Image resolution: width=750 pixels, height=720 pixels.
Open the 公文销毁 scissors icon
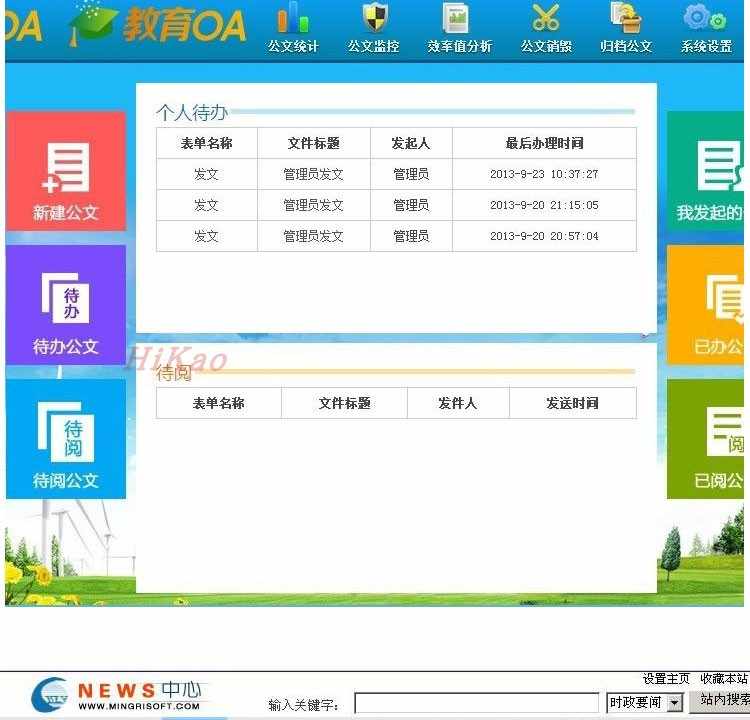pyautogui.click(x=546, y=17)
